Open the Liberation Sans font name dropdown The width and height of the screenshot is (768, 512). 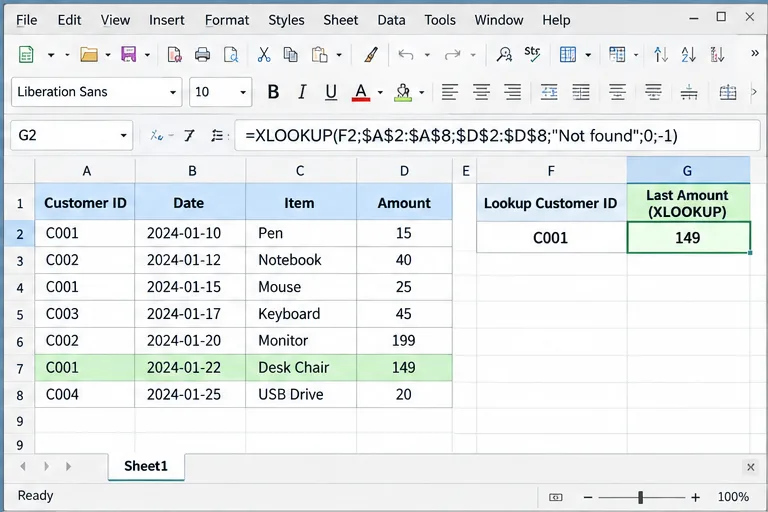[172, 92]
